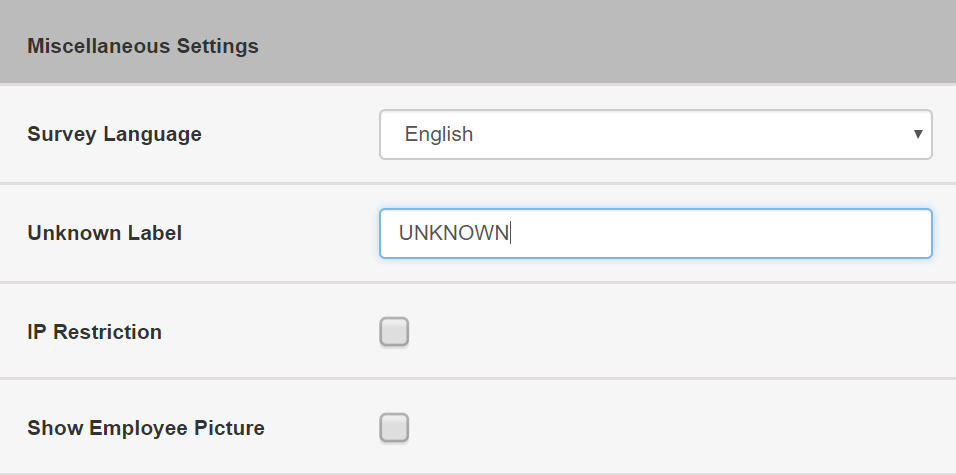
Task: Click blank space right of Employee Picture checkbox
Action: click(671, 427)
